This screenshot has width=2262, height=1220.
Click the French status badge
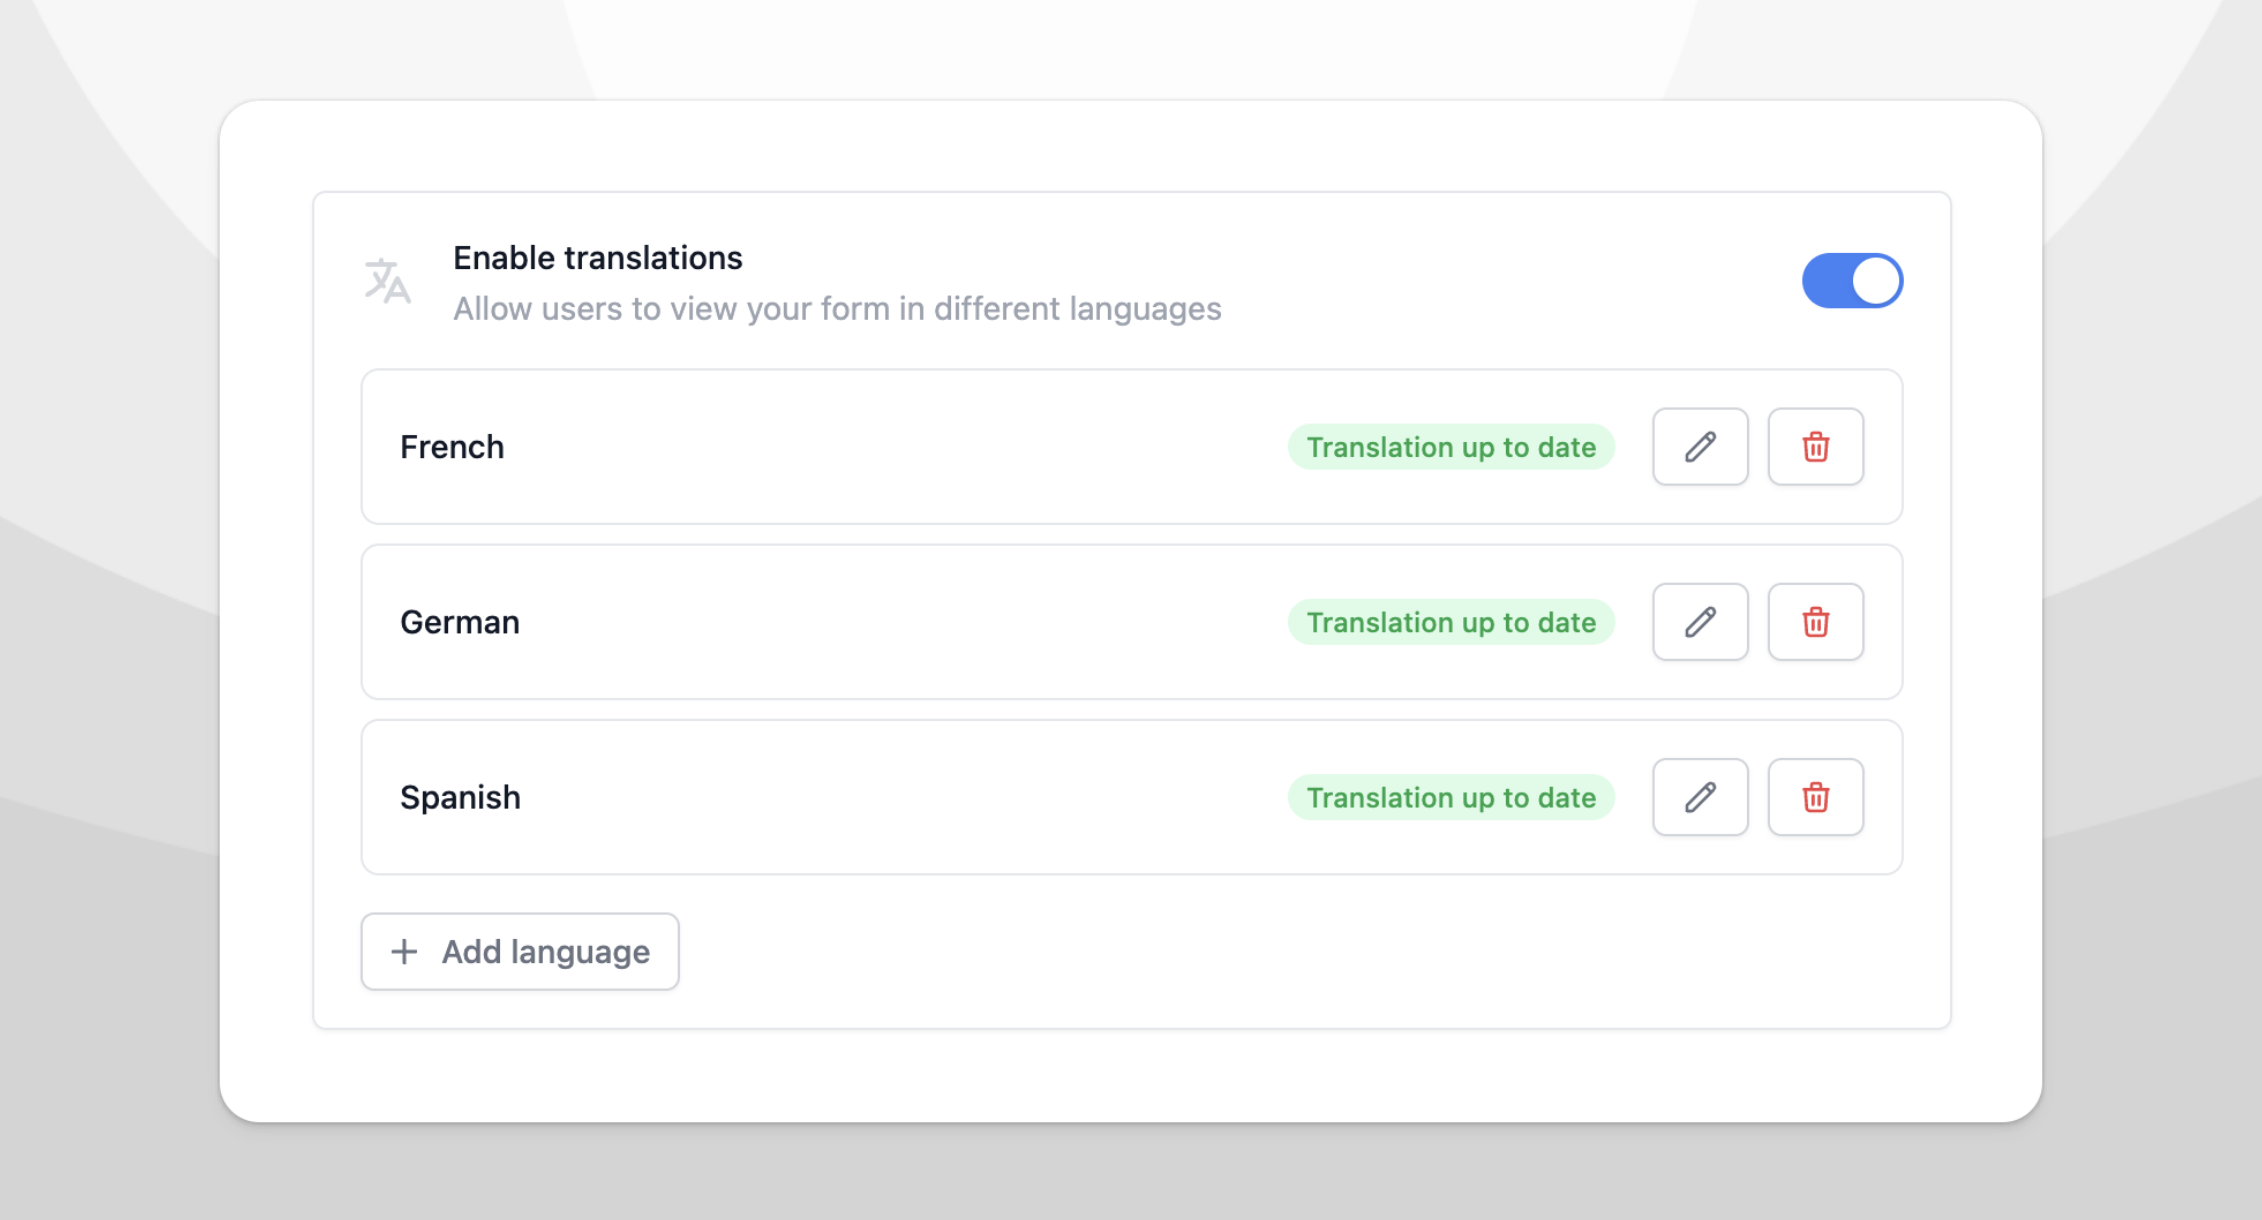pos(1450,447)
